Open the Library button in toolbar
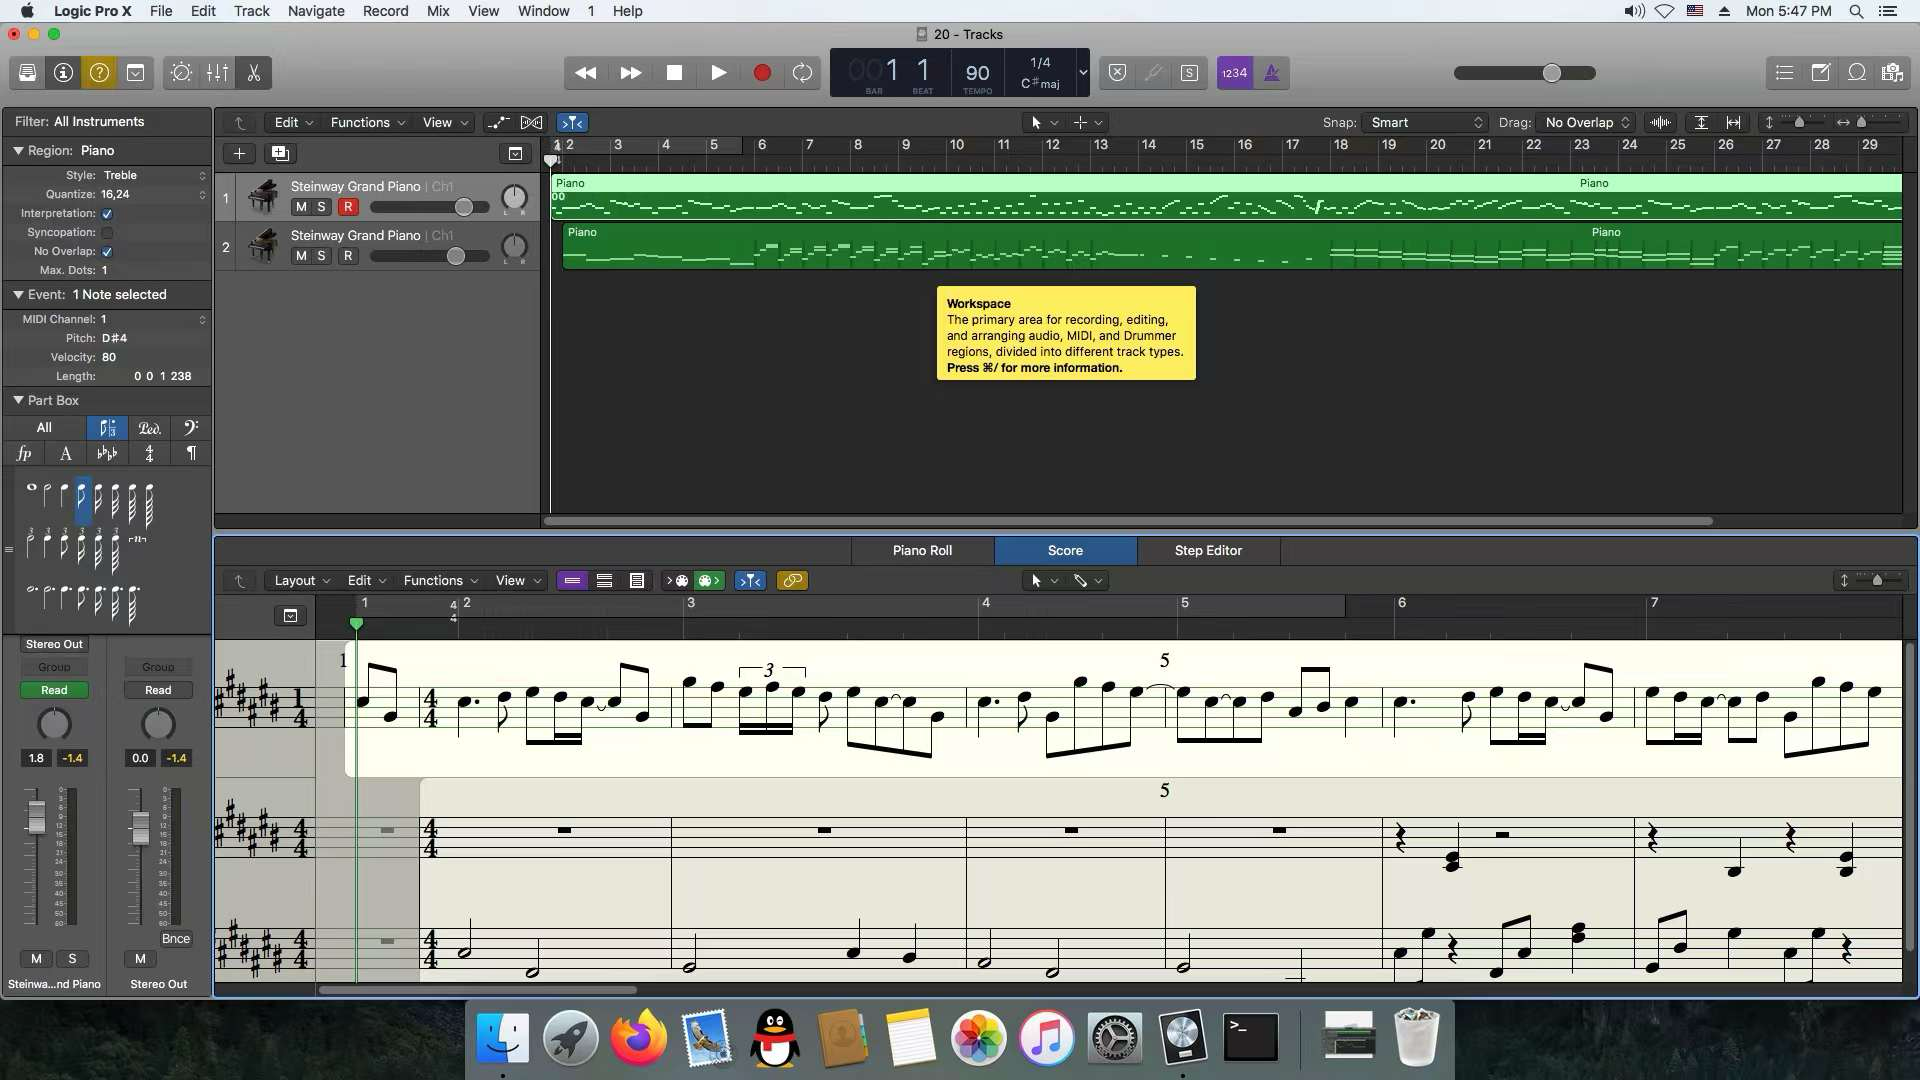Screen dimensions: 1920x1080 click(x=28, y=73)
